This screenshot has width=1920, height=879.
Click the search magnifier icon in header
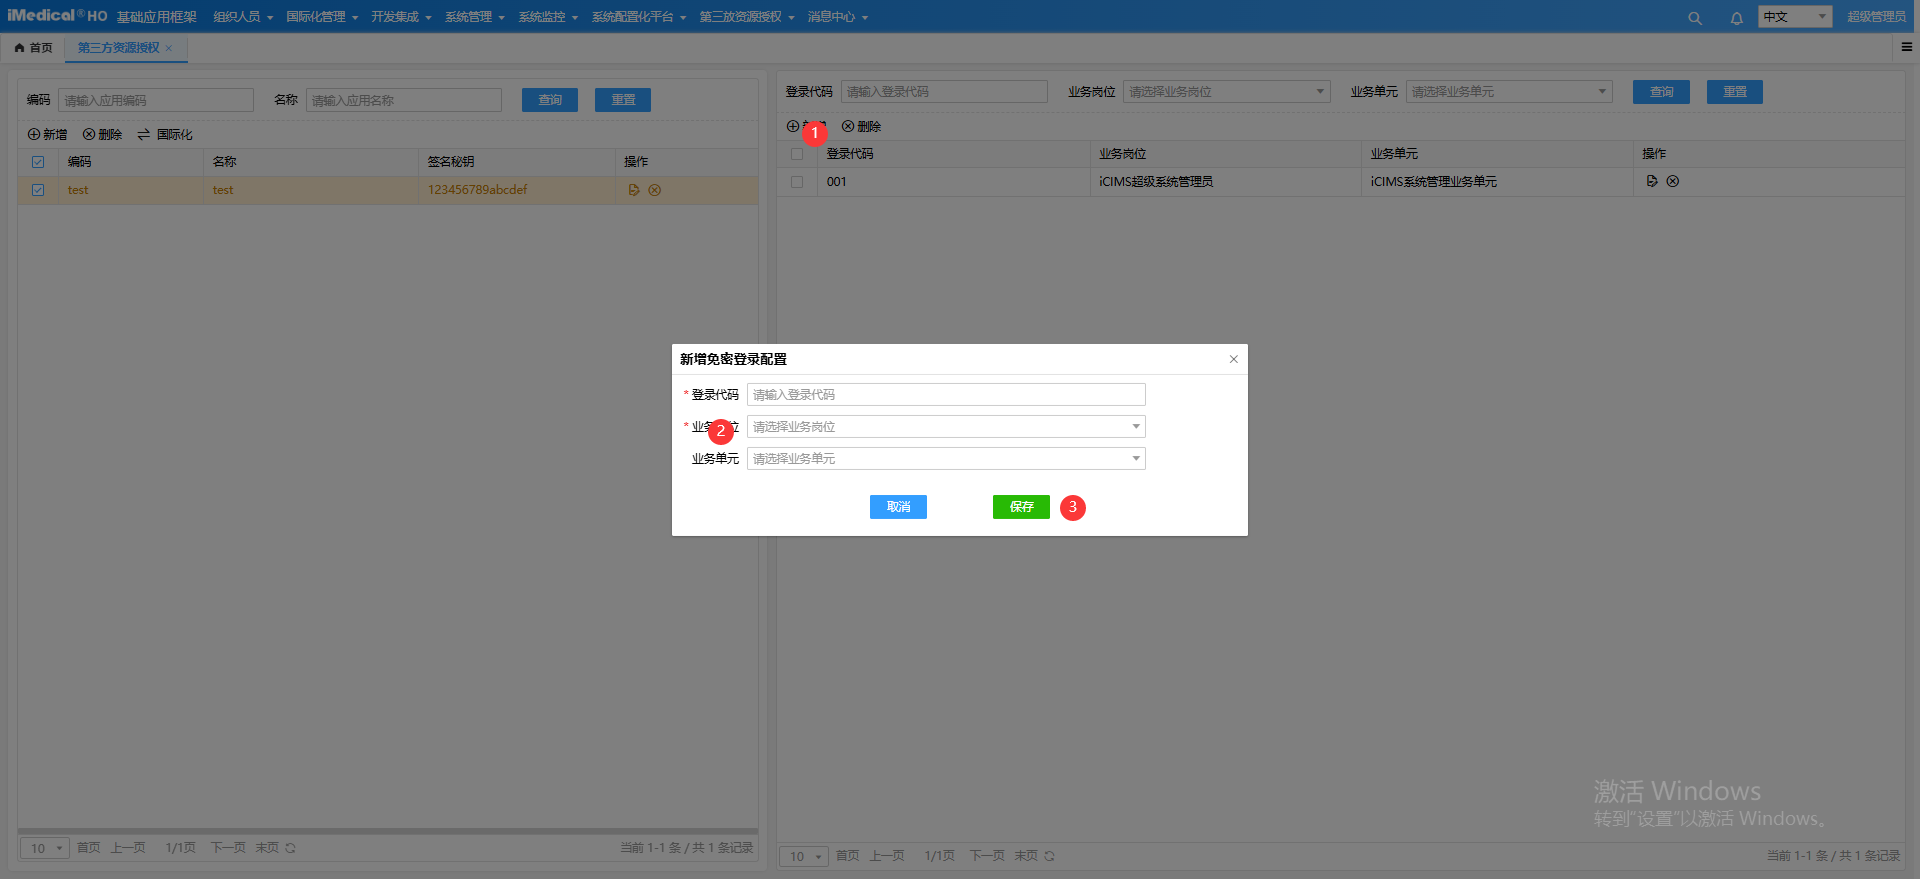click(1694, 18)
